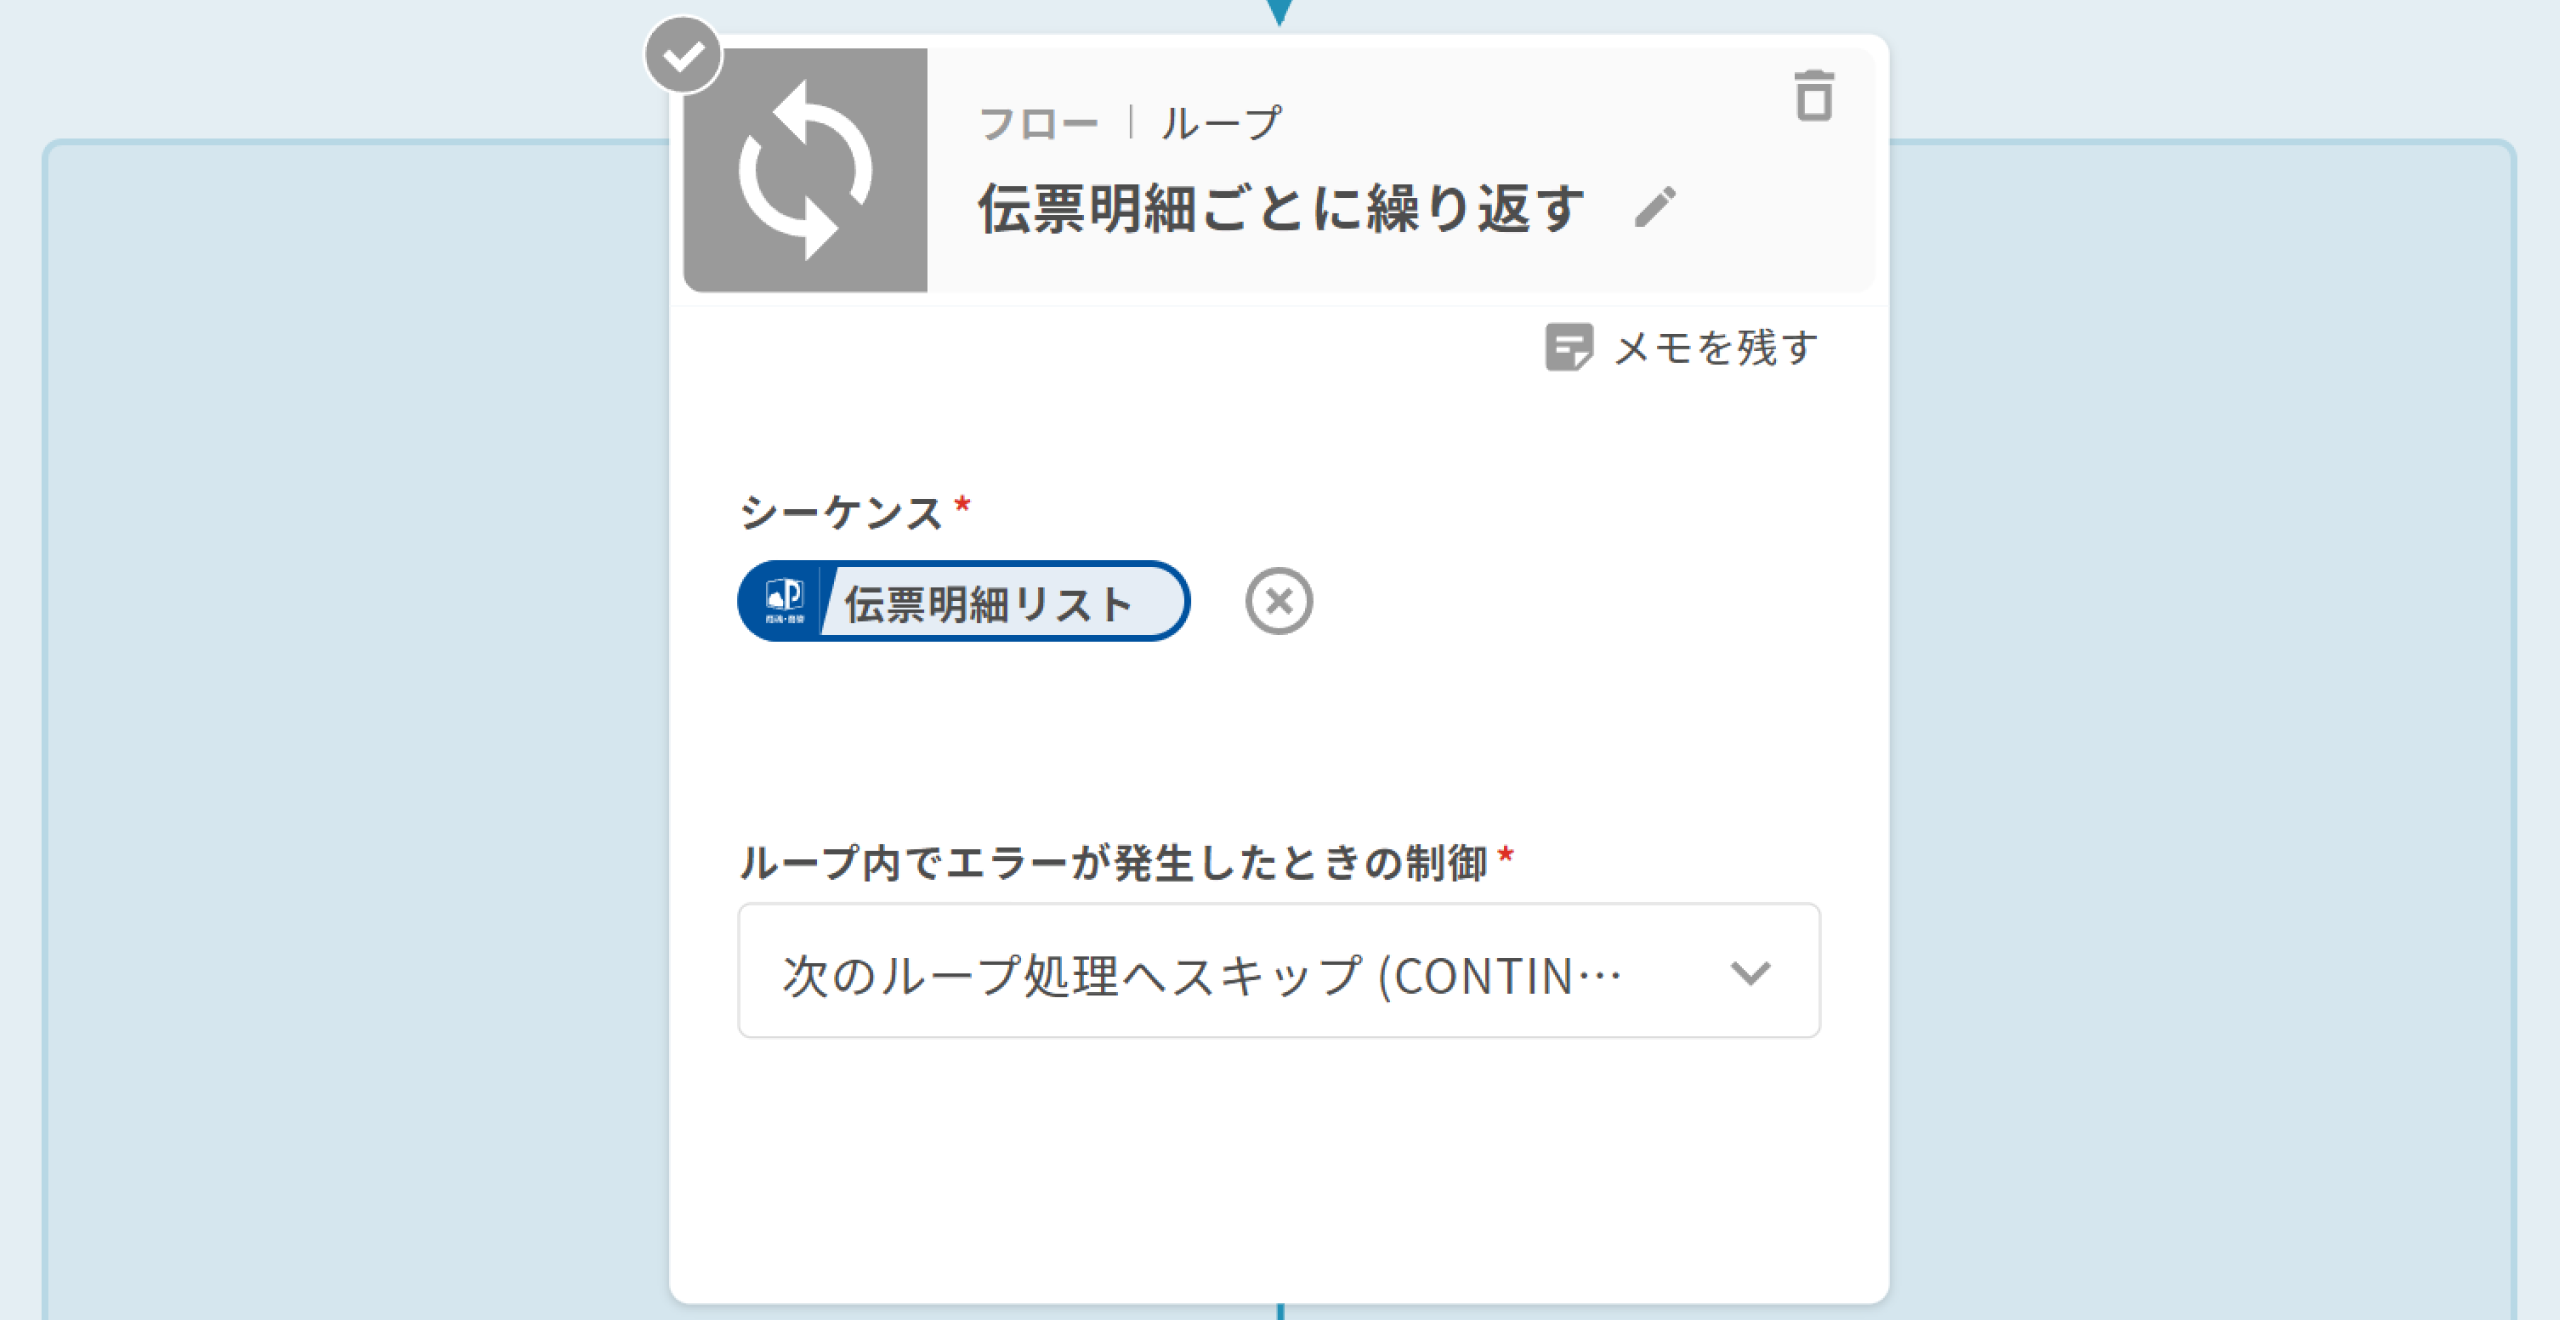Remove the sequence value with the circled X
2560x1320 pixels.
click(x=1278, y=601)
